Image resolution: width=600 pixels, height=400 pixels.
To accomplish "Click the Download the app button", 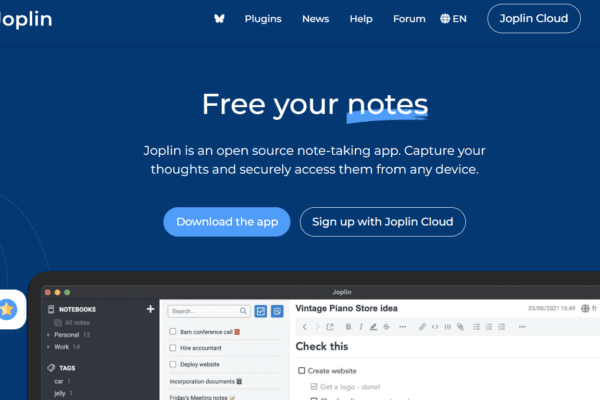I will [x=227, y=222].
